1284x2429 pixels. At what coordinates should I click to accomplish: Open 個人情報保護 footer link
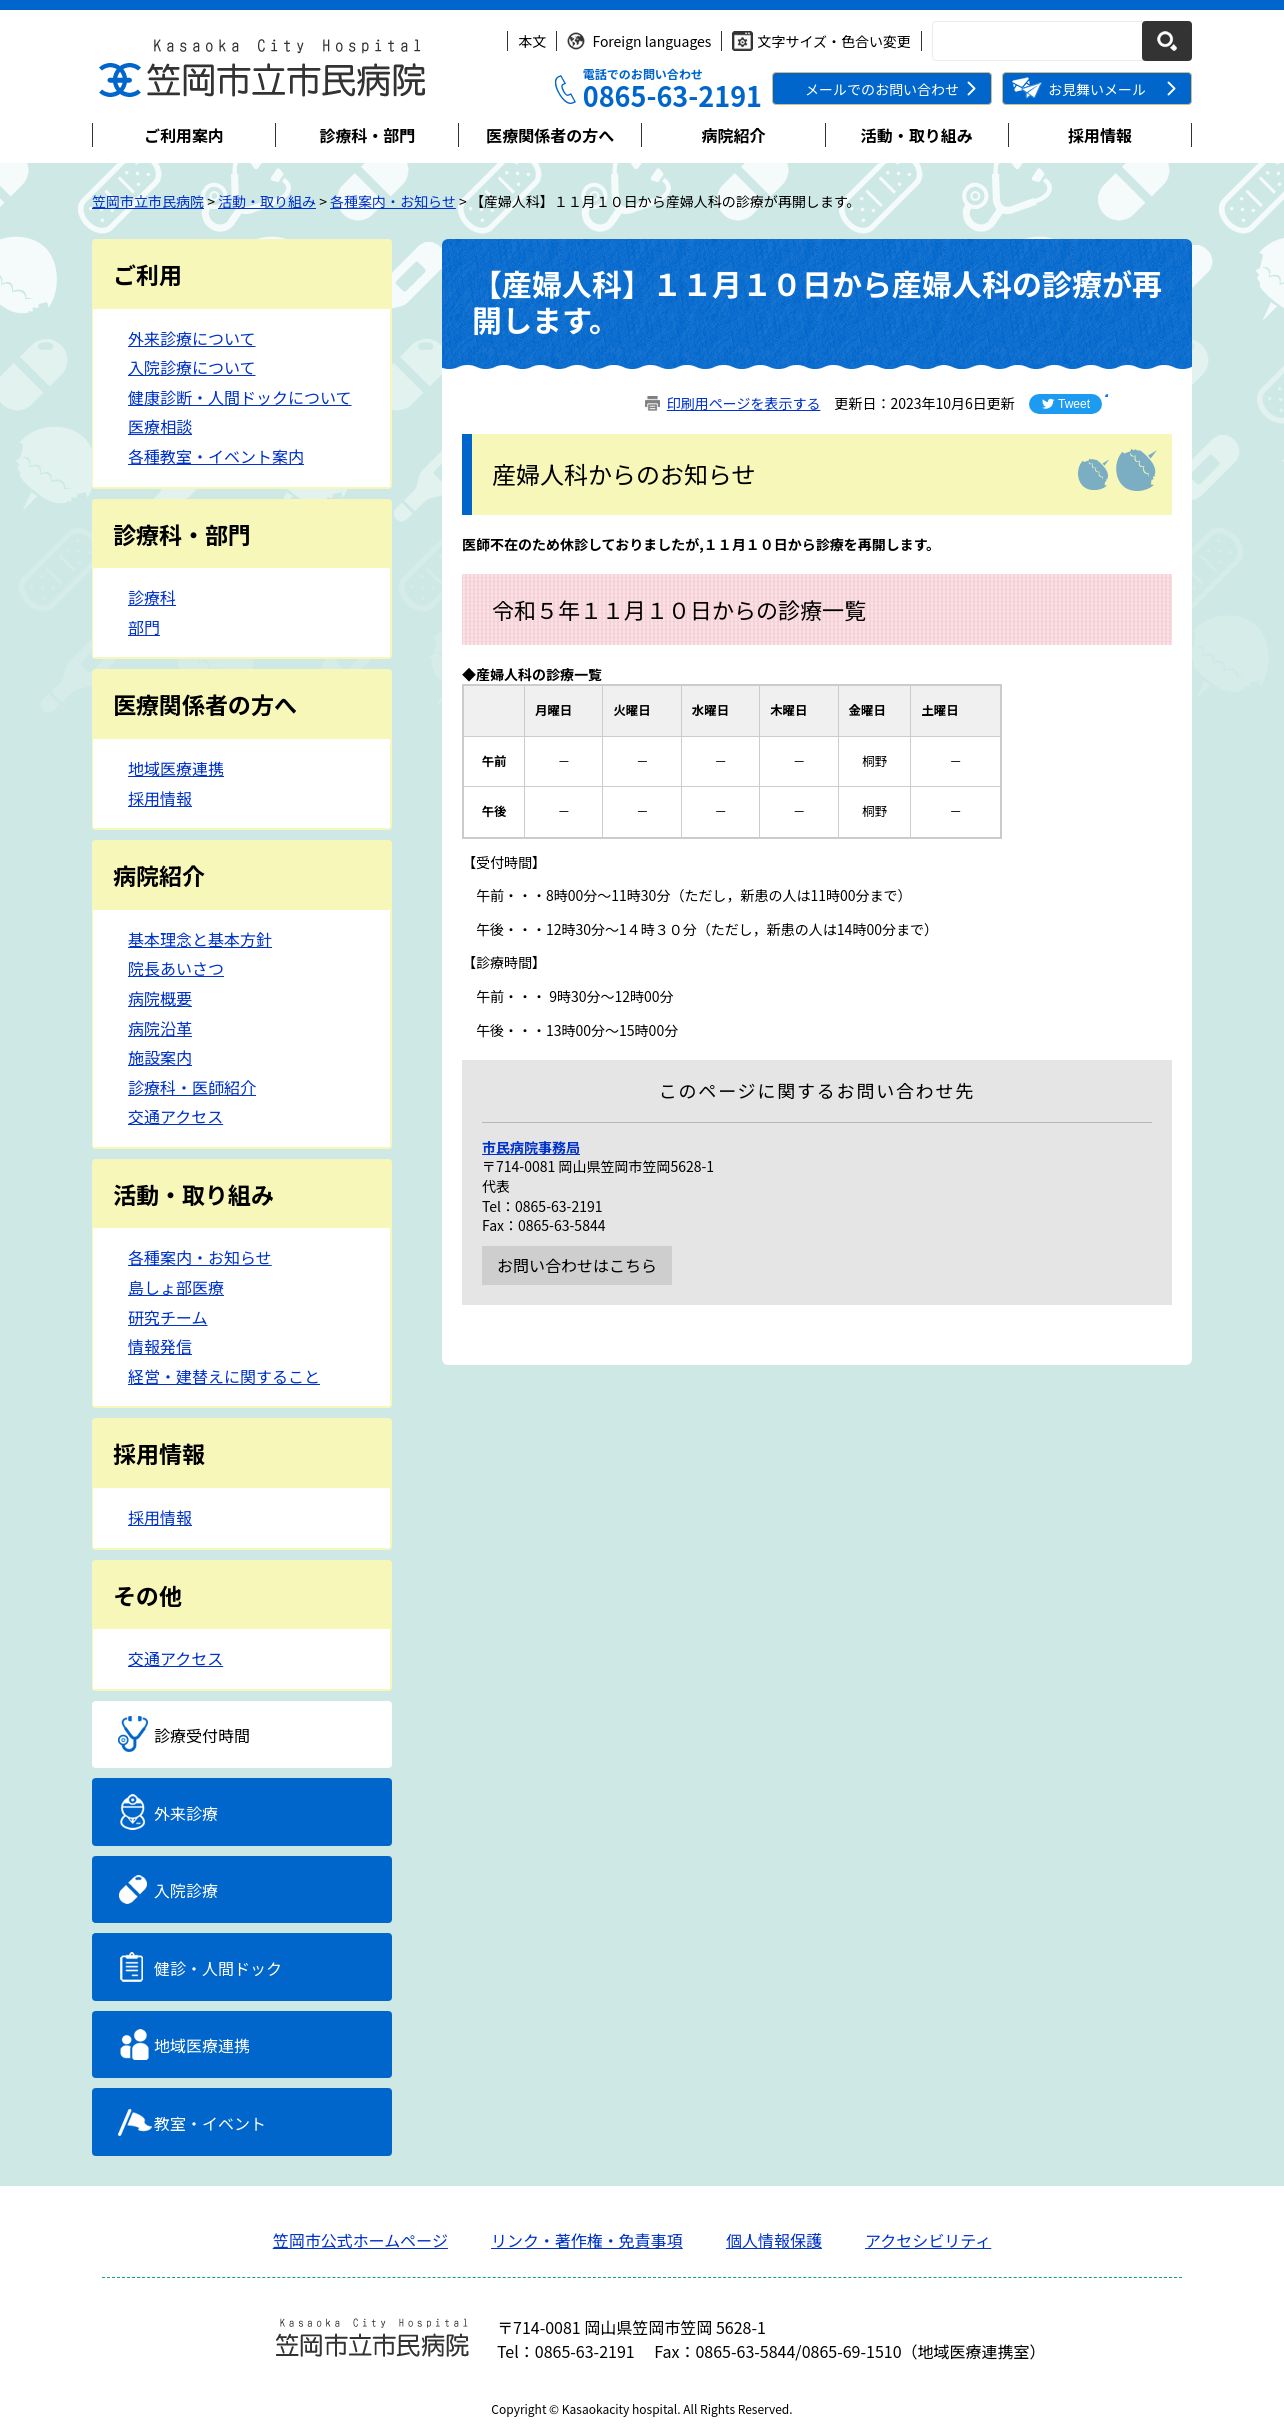point(774,2241)
